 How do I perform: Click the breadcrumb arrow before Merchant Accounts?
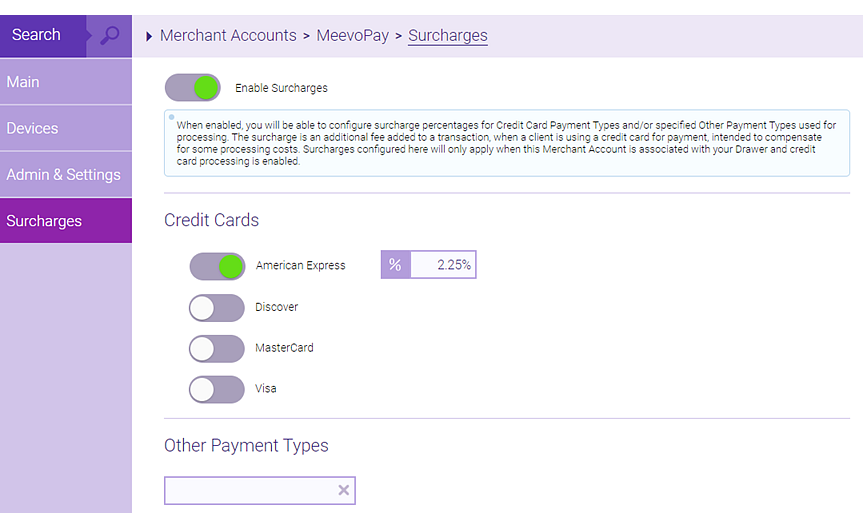pyautogui.click(x=150, y=36)
